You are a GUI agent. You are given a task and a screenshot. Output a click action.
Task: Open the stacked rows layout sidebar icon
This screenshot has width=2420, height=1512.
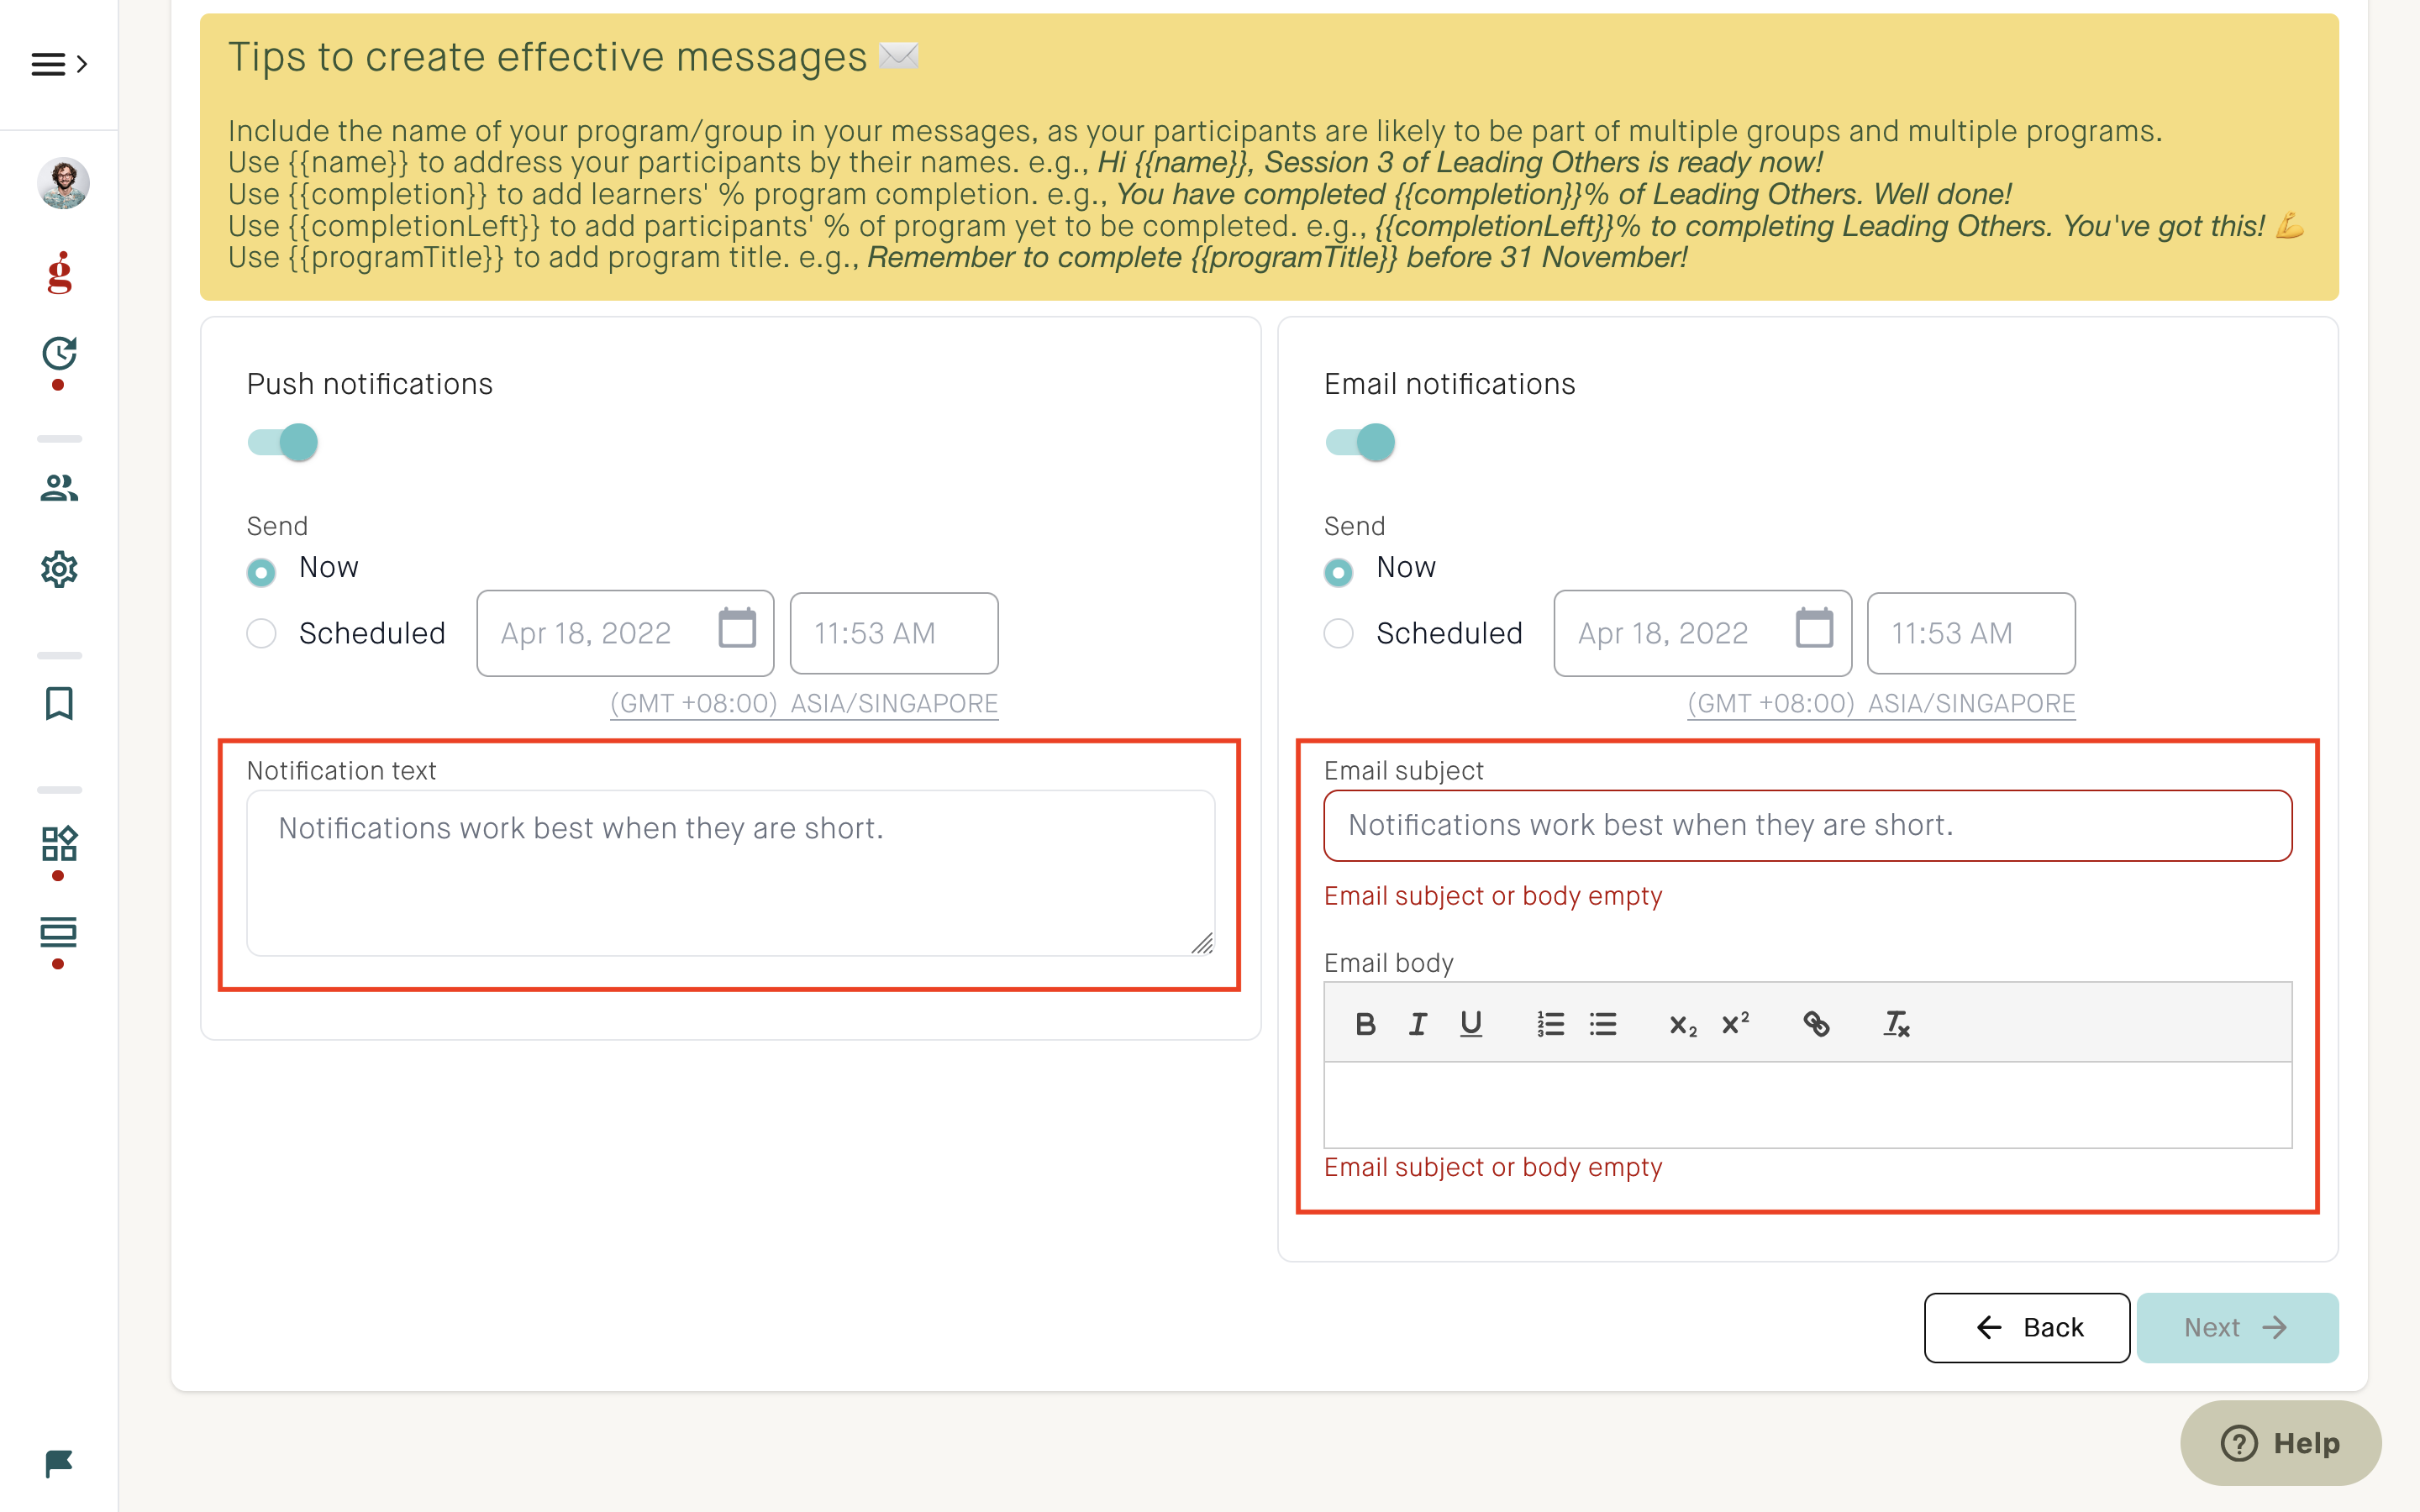[59, 933]
